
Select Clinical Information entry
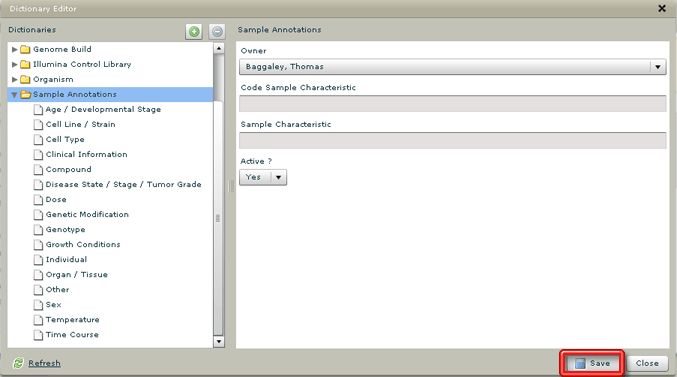tap(86, 154)
